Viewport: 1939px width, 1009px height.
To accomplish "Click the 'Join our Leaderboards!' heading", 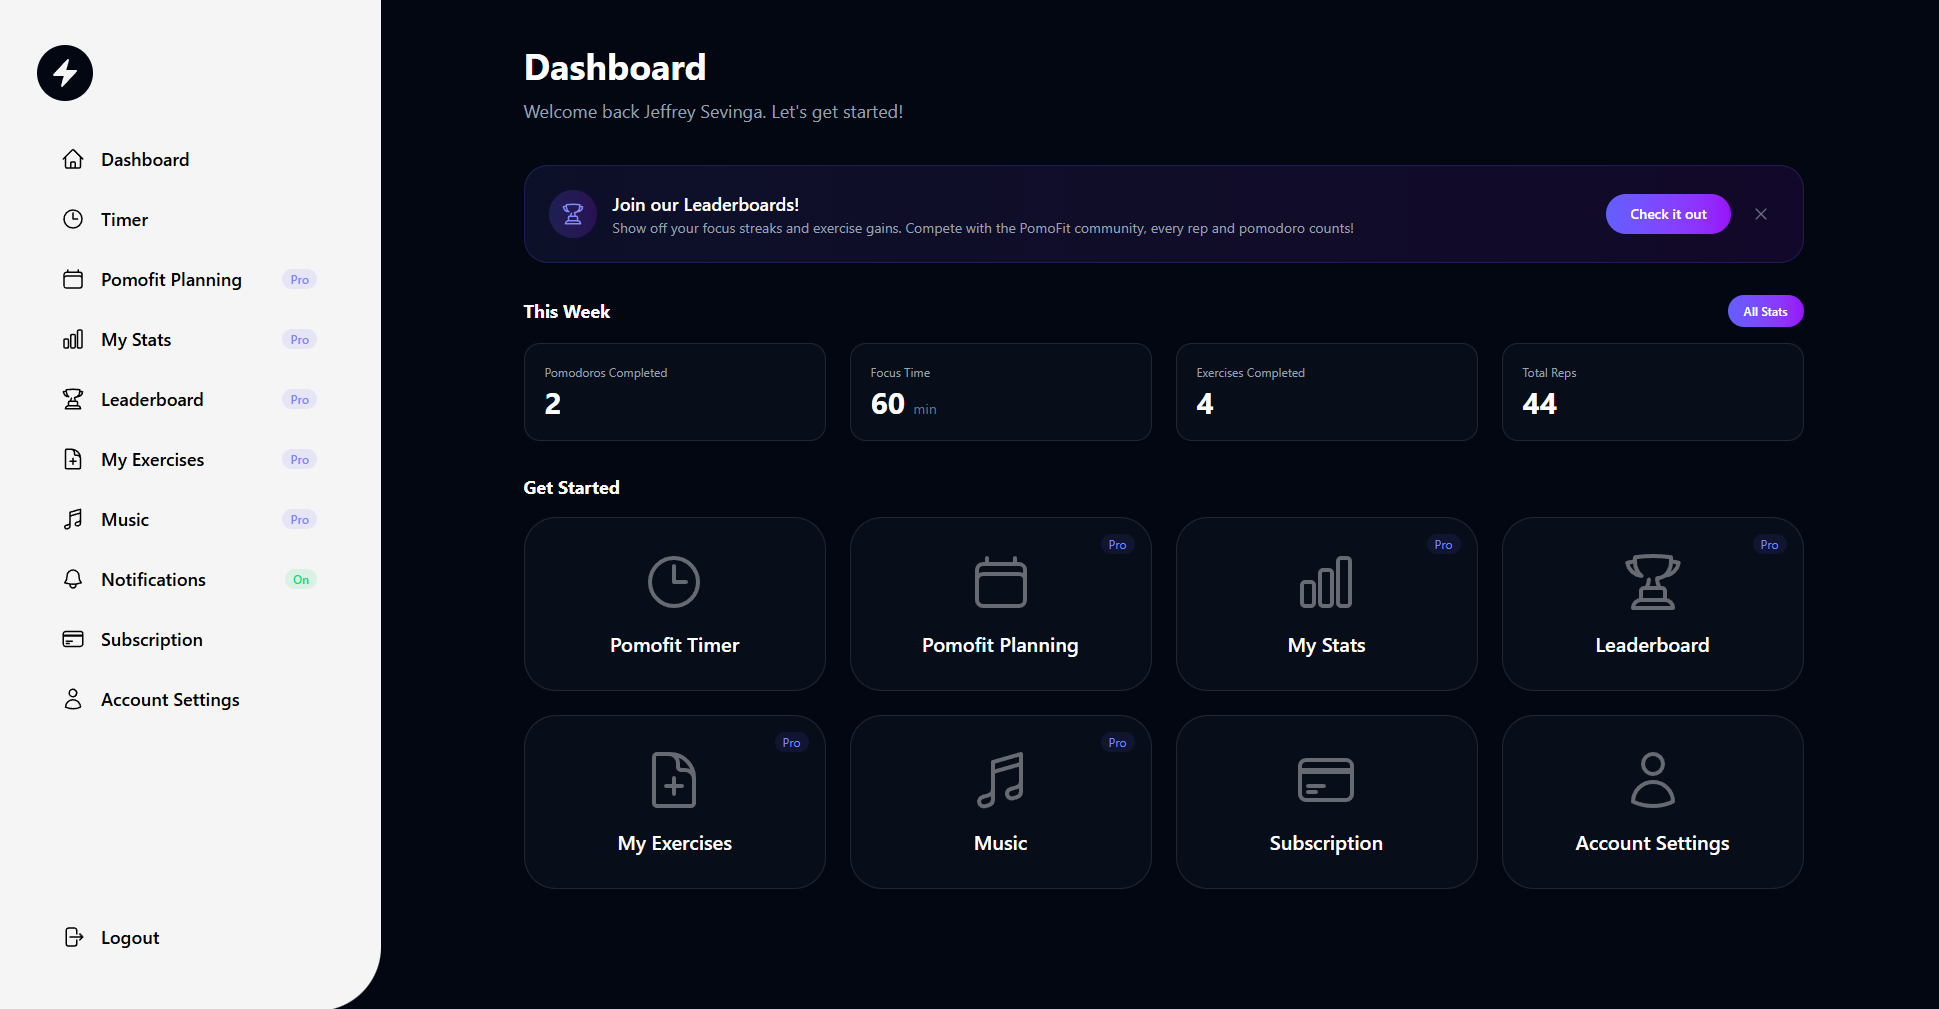I will pyautogui.click(x=705, y=205).
